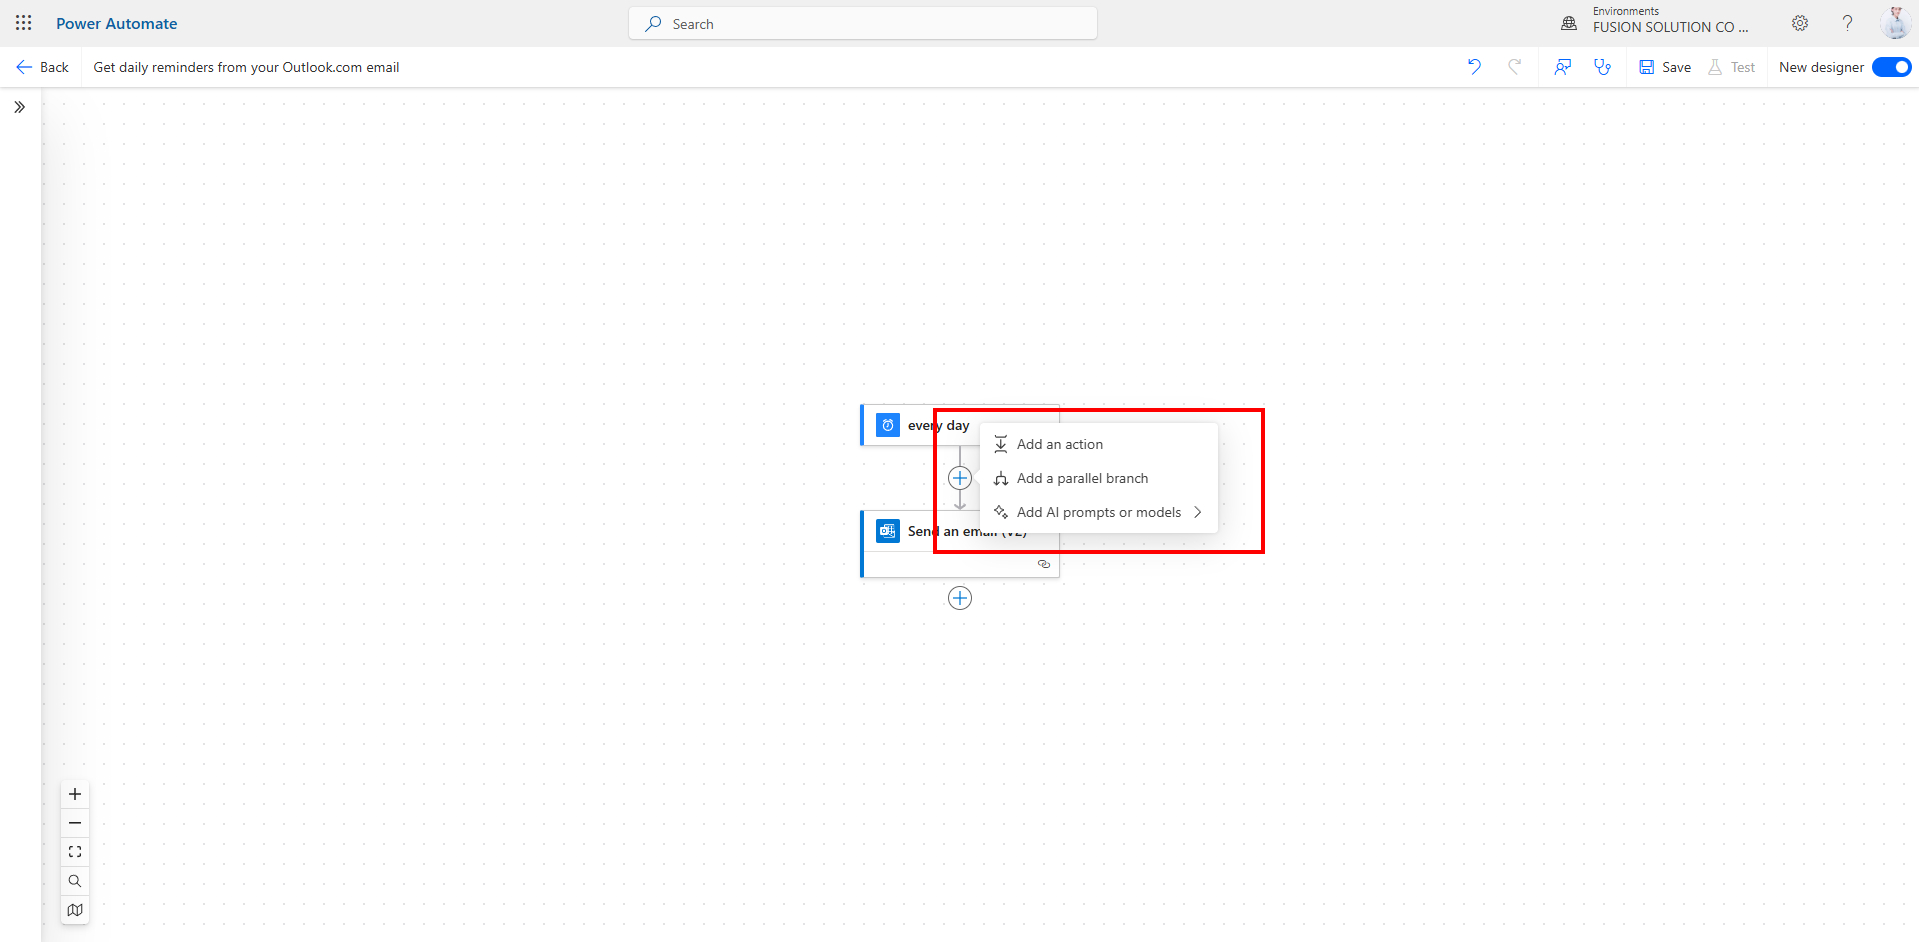The width and height of the screenshot is (1919, 942).
Task: Open the canvas search magnifier icon
Action: pos(75,881)
